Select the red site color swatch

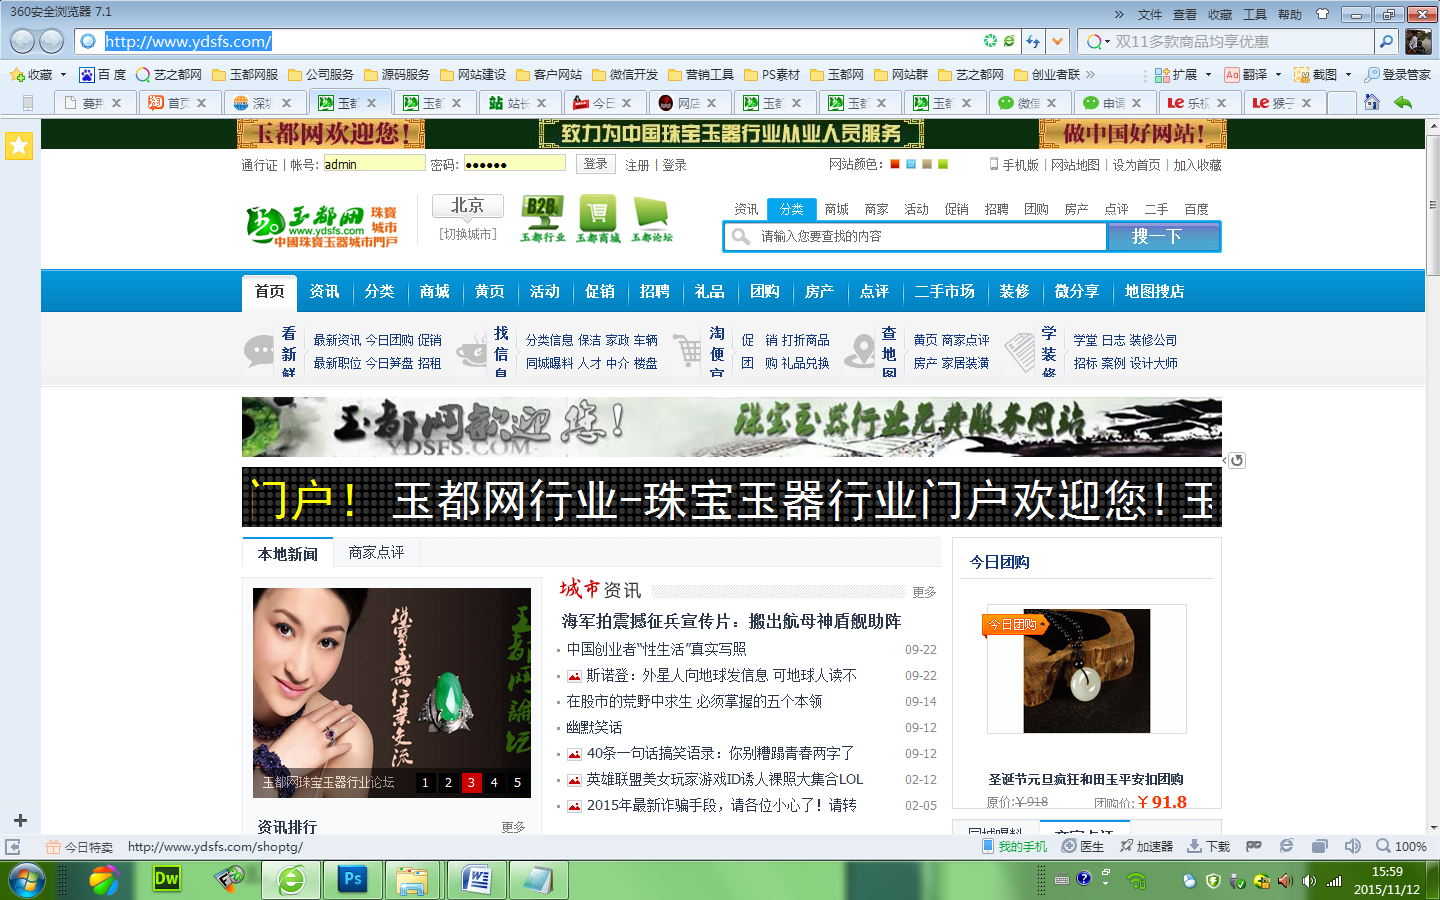pos(895,164)
